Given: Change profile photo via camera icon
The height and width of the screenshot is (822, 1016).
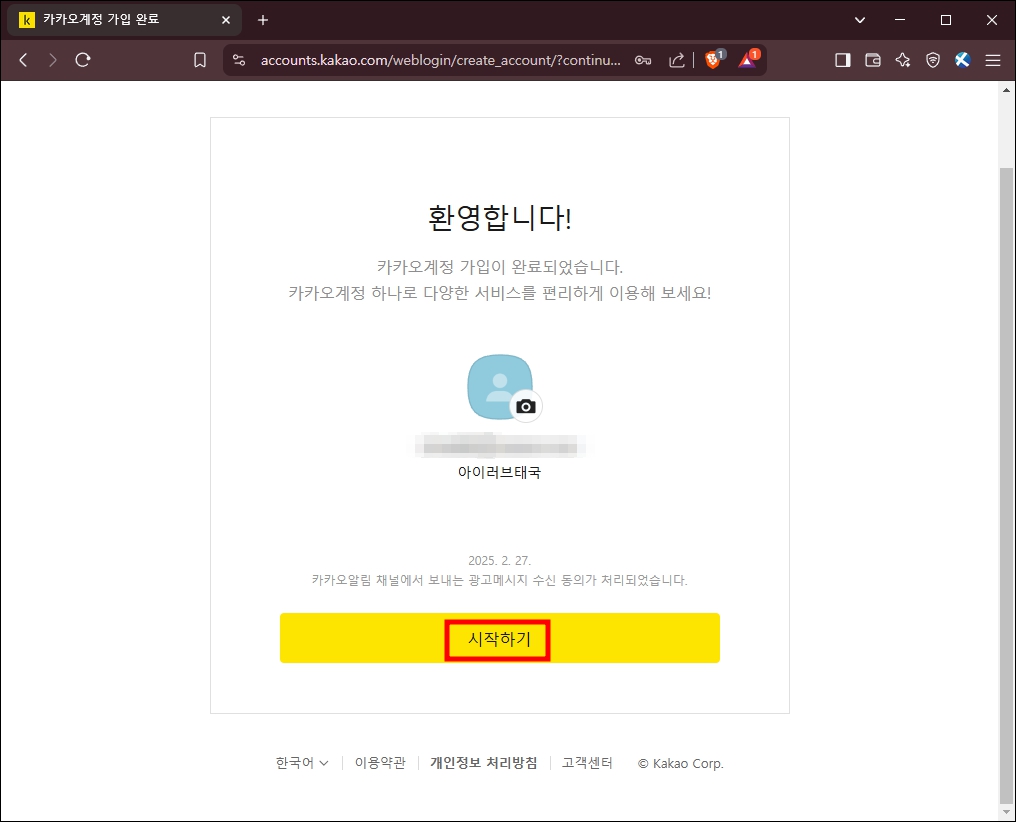Looking at the screenshot, I should coord(526,406).
